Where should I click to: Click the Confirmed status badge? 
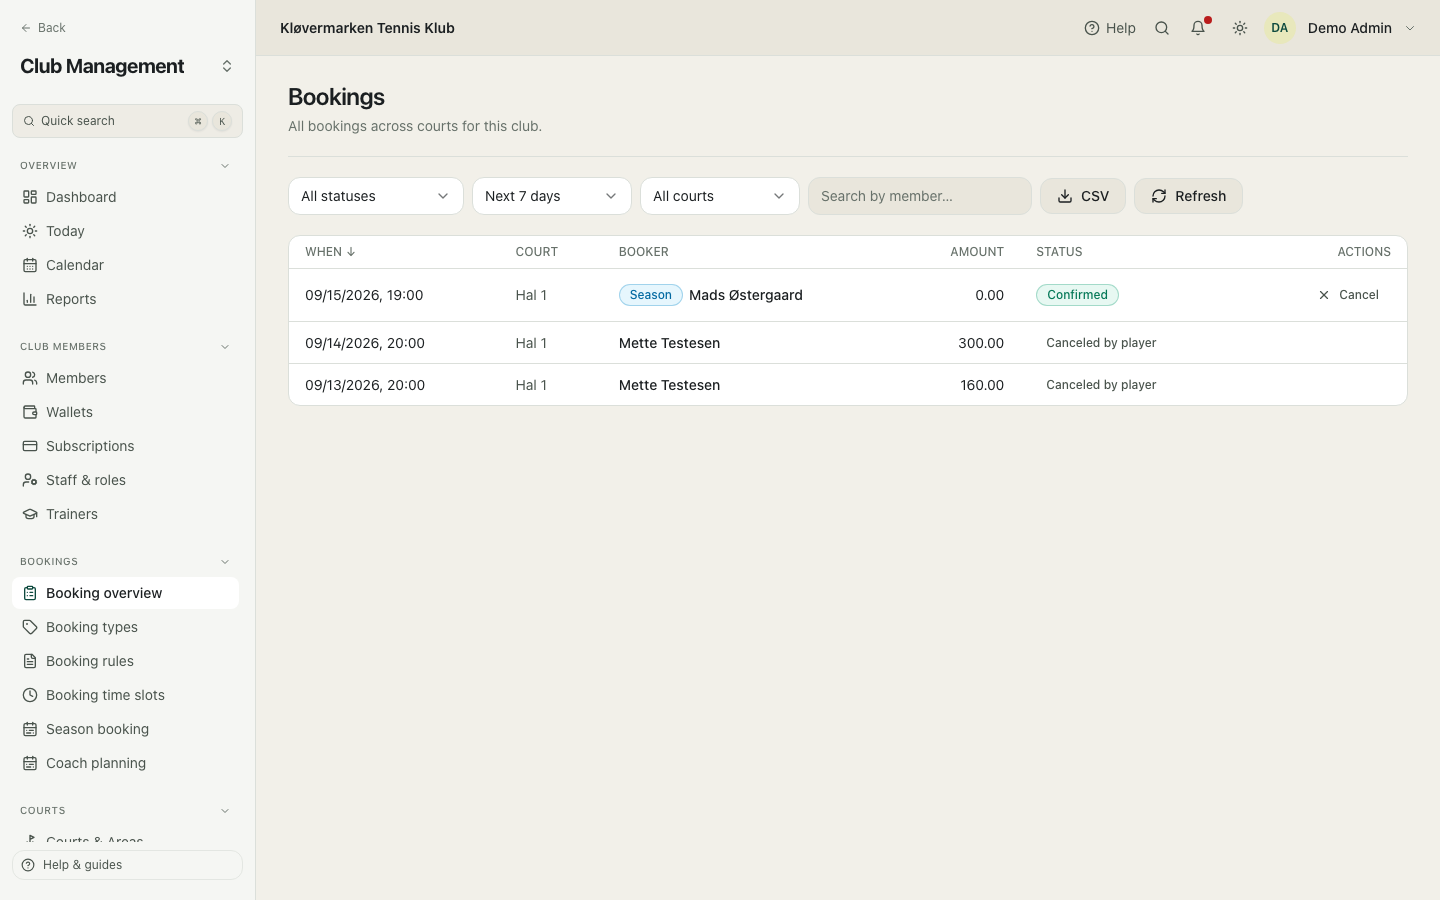pos(1077,295)
